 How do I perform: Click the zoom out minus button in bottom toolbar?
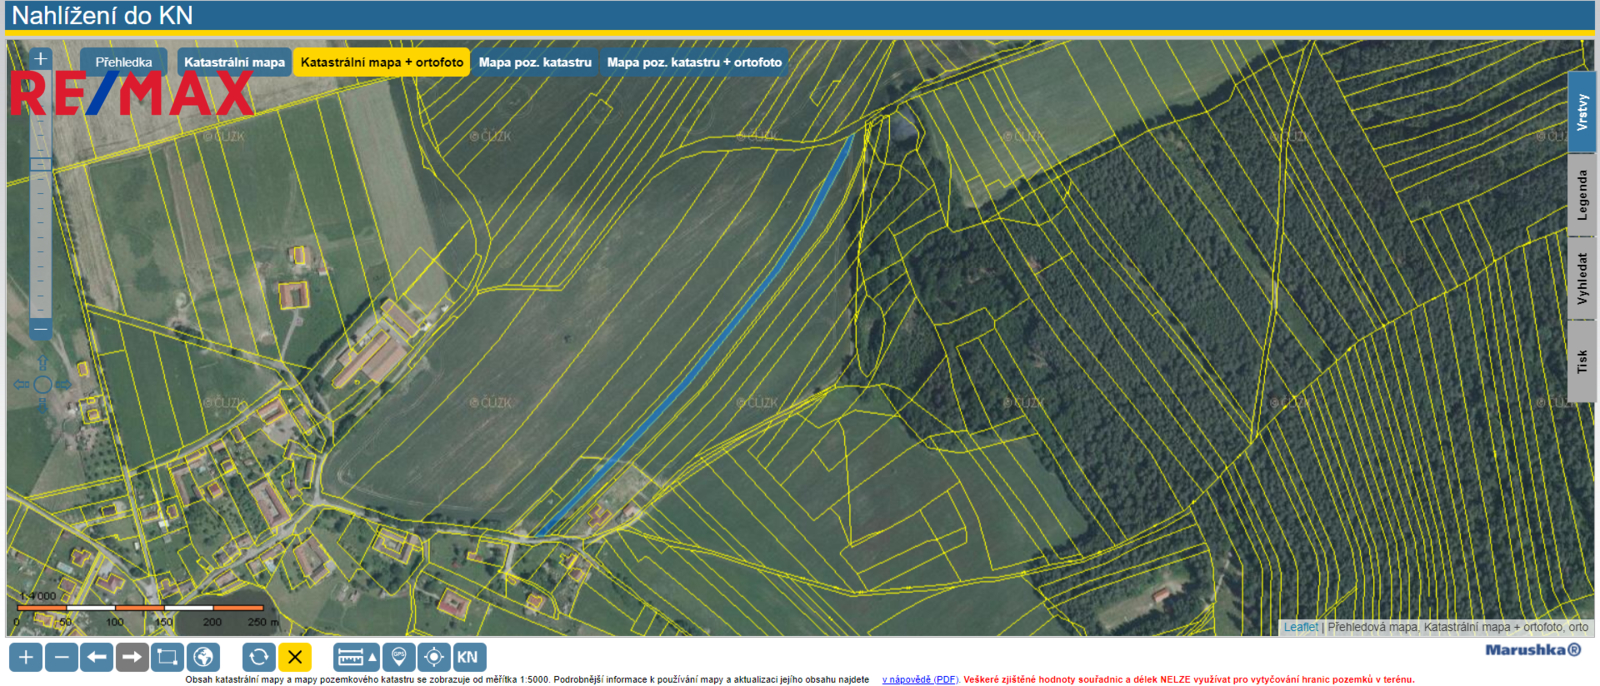click(62, 657)
